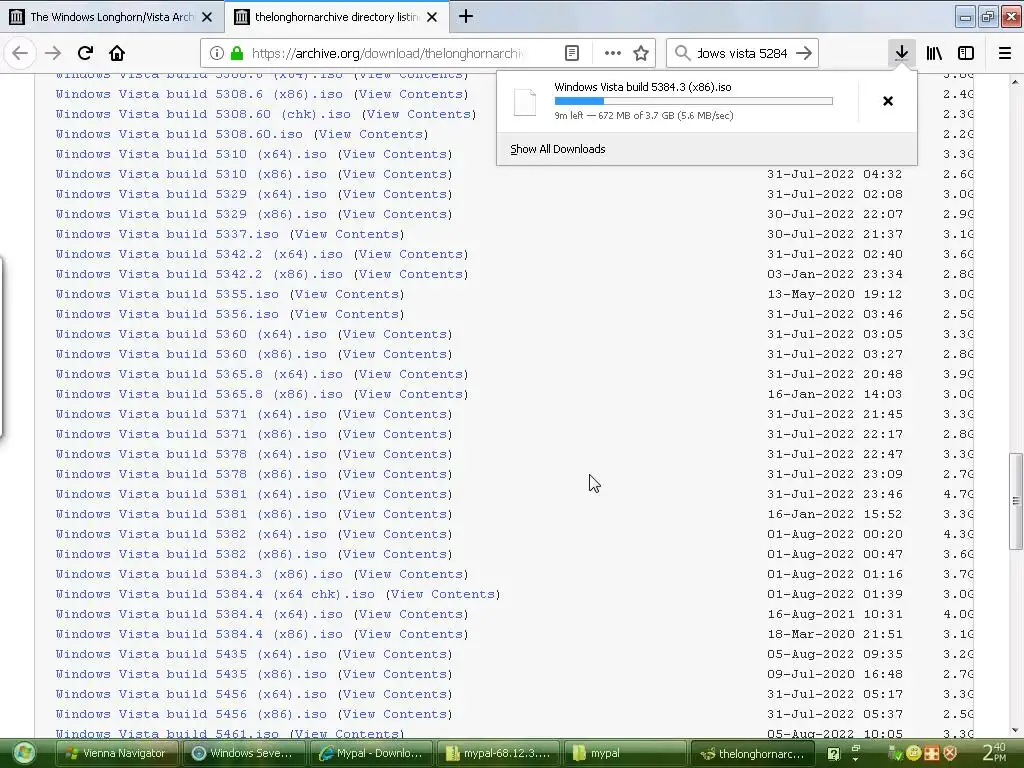View Contents of build 5435 (x86).iso

pos(394,675)
